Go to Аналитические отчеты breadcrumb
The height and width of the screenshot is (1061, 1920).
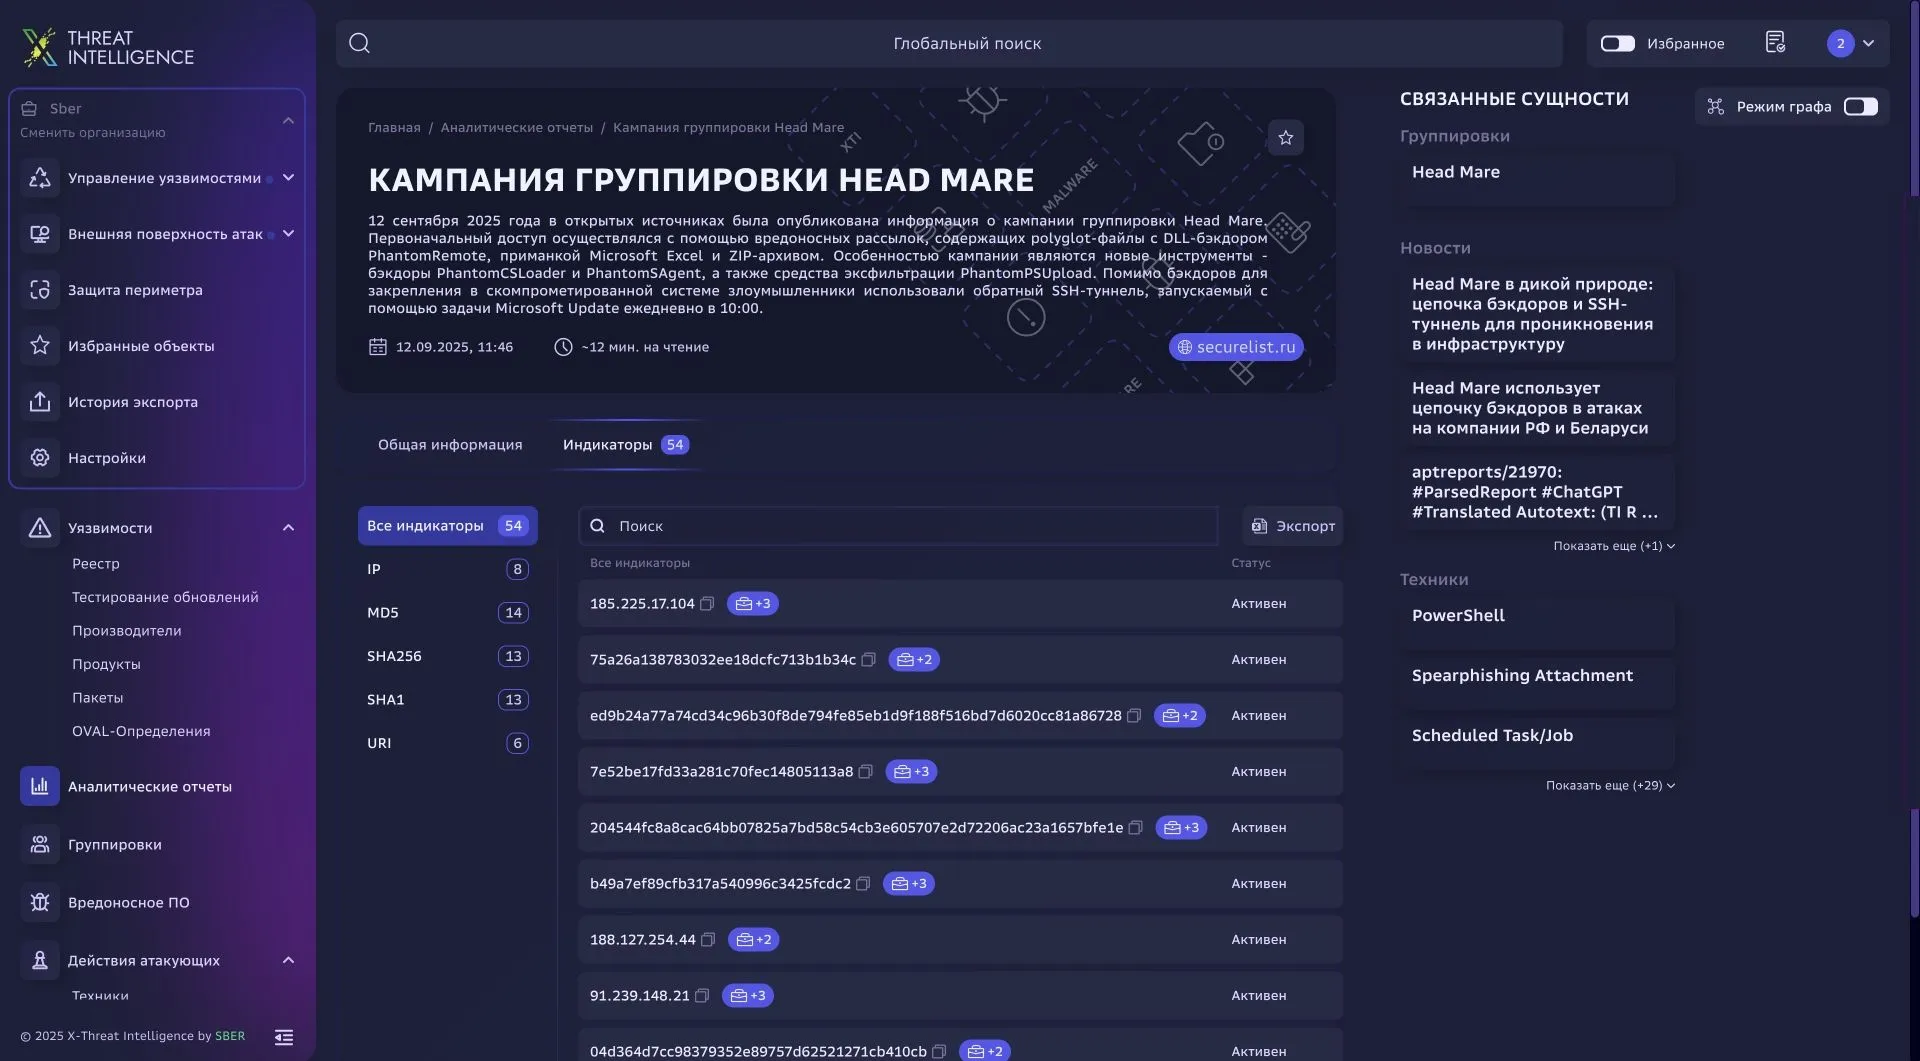tap(517, 128)
